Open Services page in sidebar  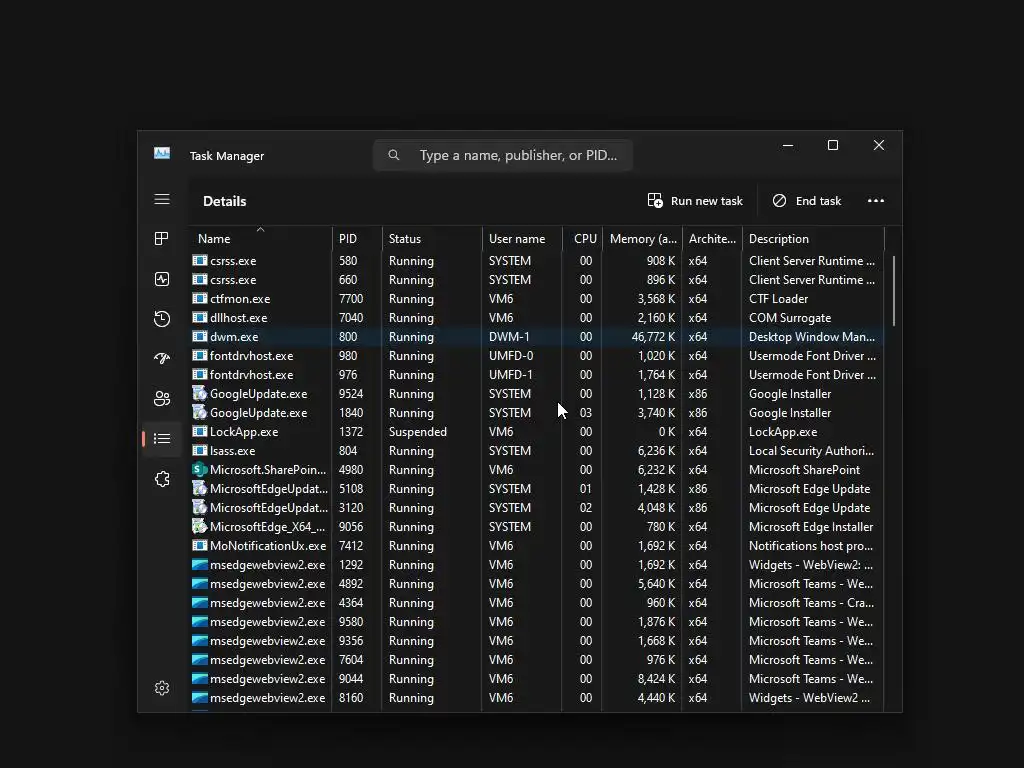[x=162, y=479]
